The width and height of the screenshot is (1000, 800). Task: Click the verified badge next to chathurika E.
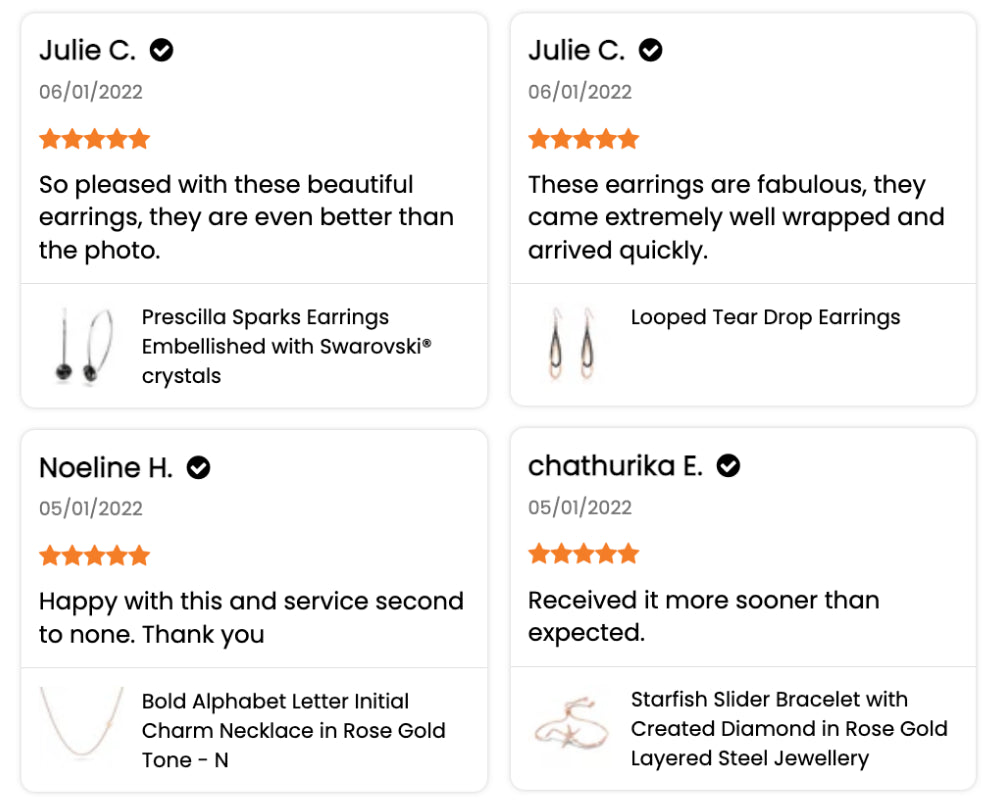[728, 466]
